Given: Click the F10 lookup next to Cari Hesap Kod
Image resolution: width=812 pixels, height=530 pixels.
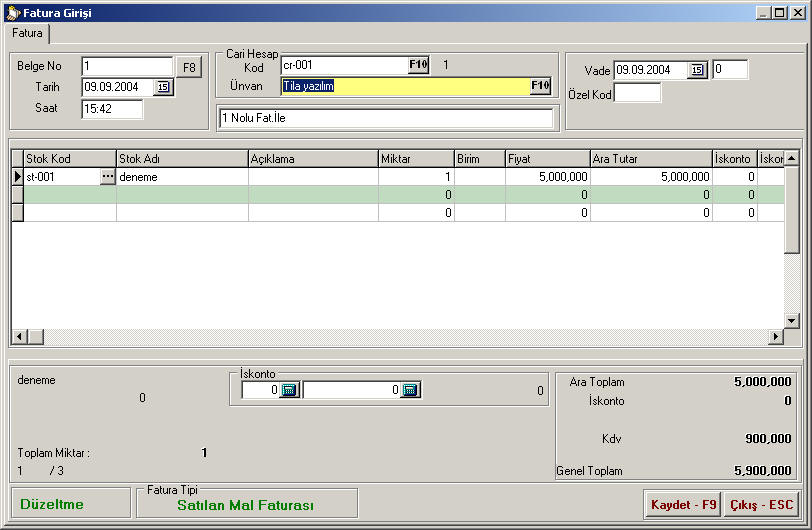Looking at the screenshot, I should coord(418,65).
